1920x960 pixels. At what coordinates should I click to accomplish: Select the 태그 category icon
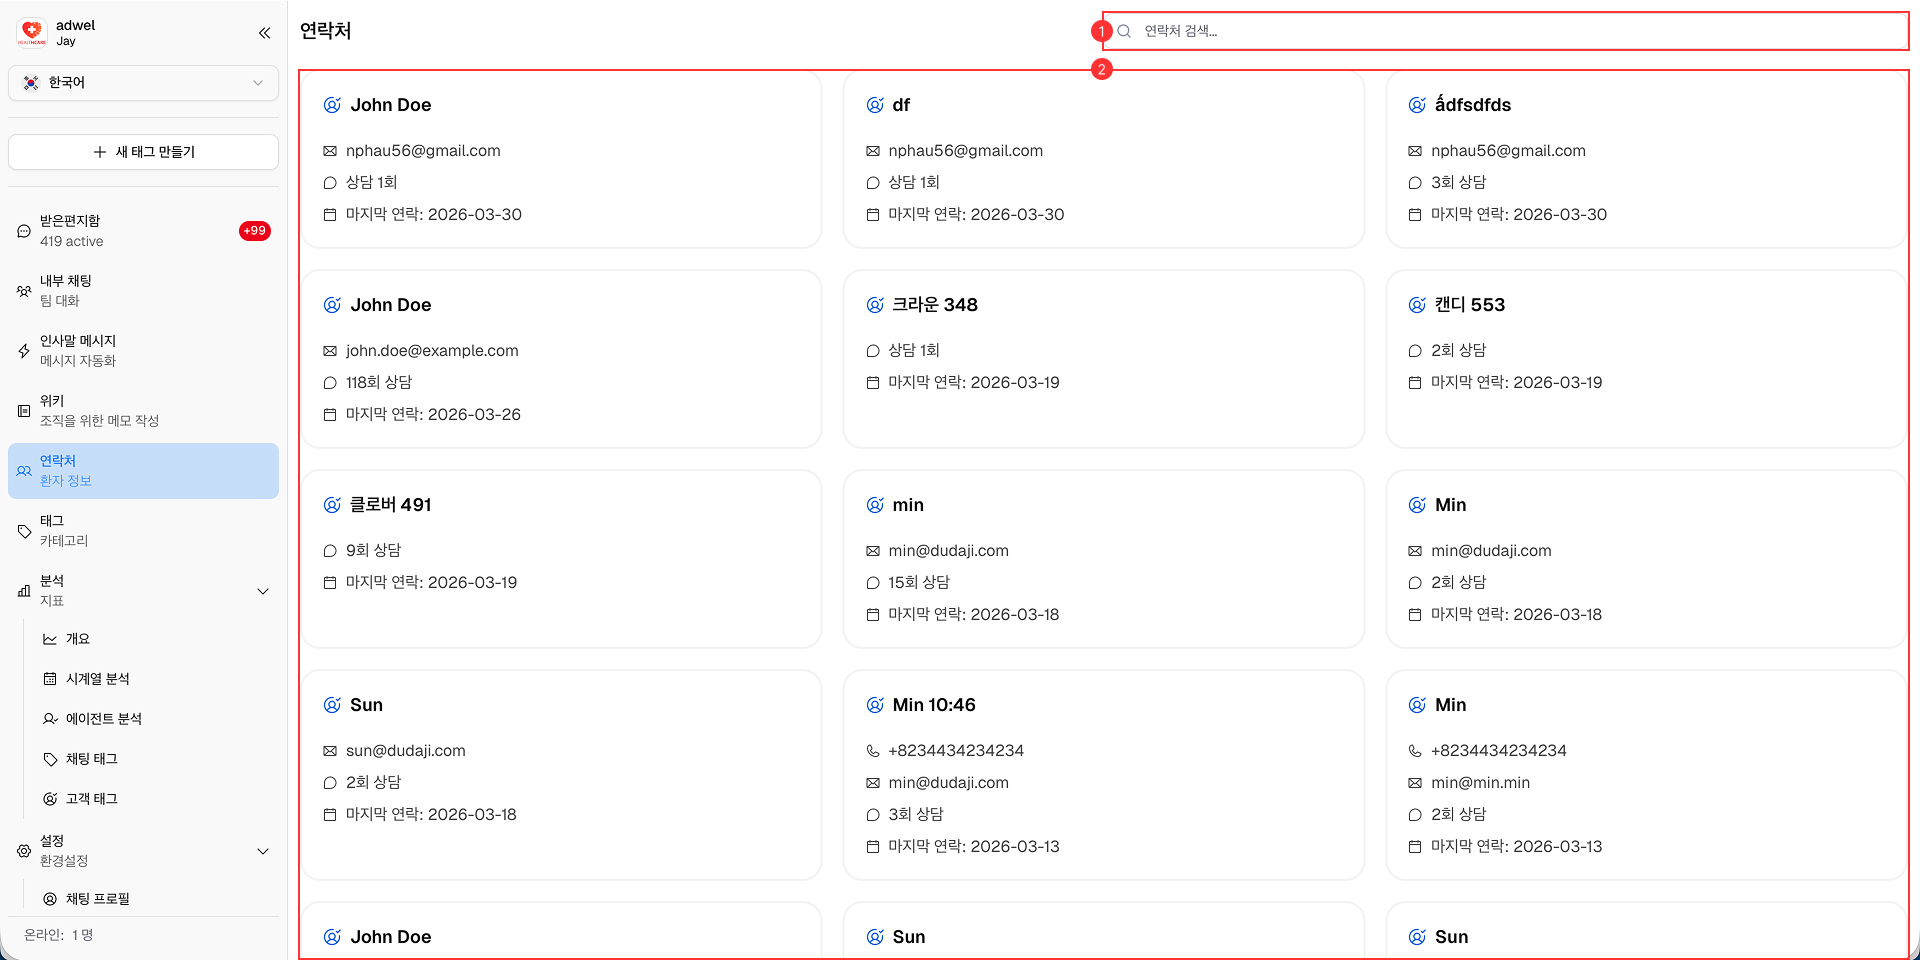pos(23,530)
